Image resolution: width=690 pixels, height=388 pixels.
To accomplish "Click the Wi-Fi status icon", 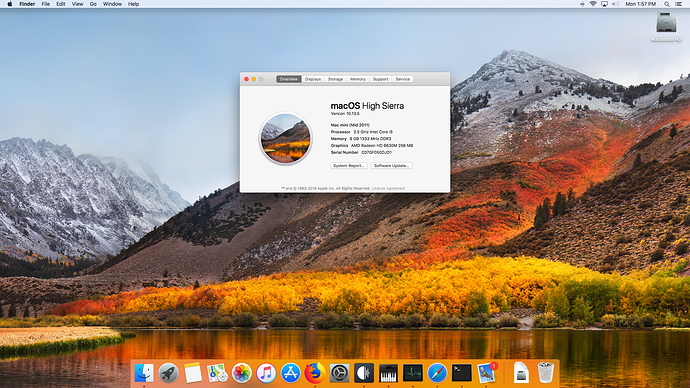I will click(593, 4).
